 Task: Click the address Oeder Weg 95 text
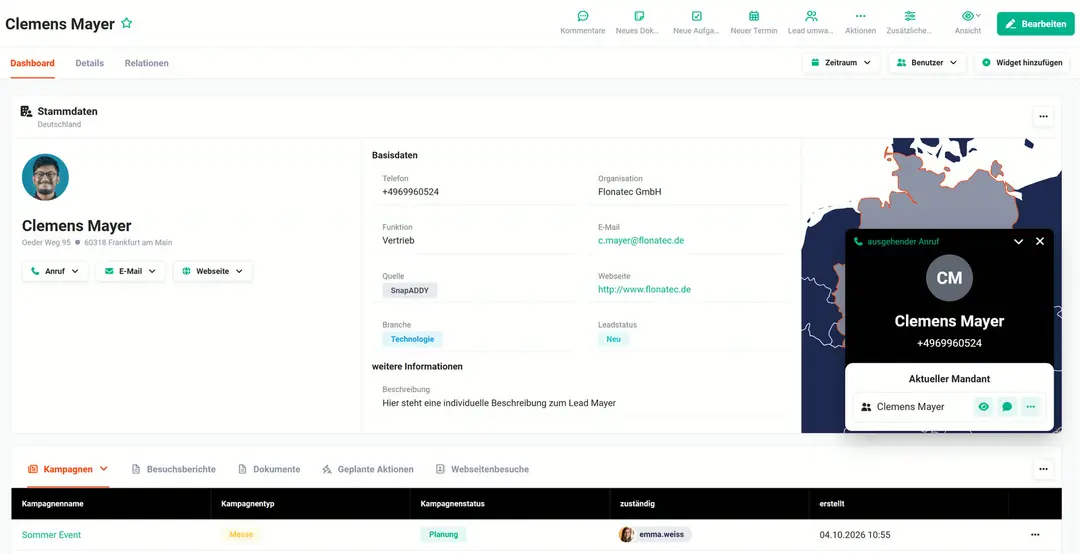(x=46, y=243)
